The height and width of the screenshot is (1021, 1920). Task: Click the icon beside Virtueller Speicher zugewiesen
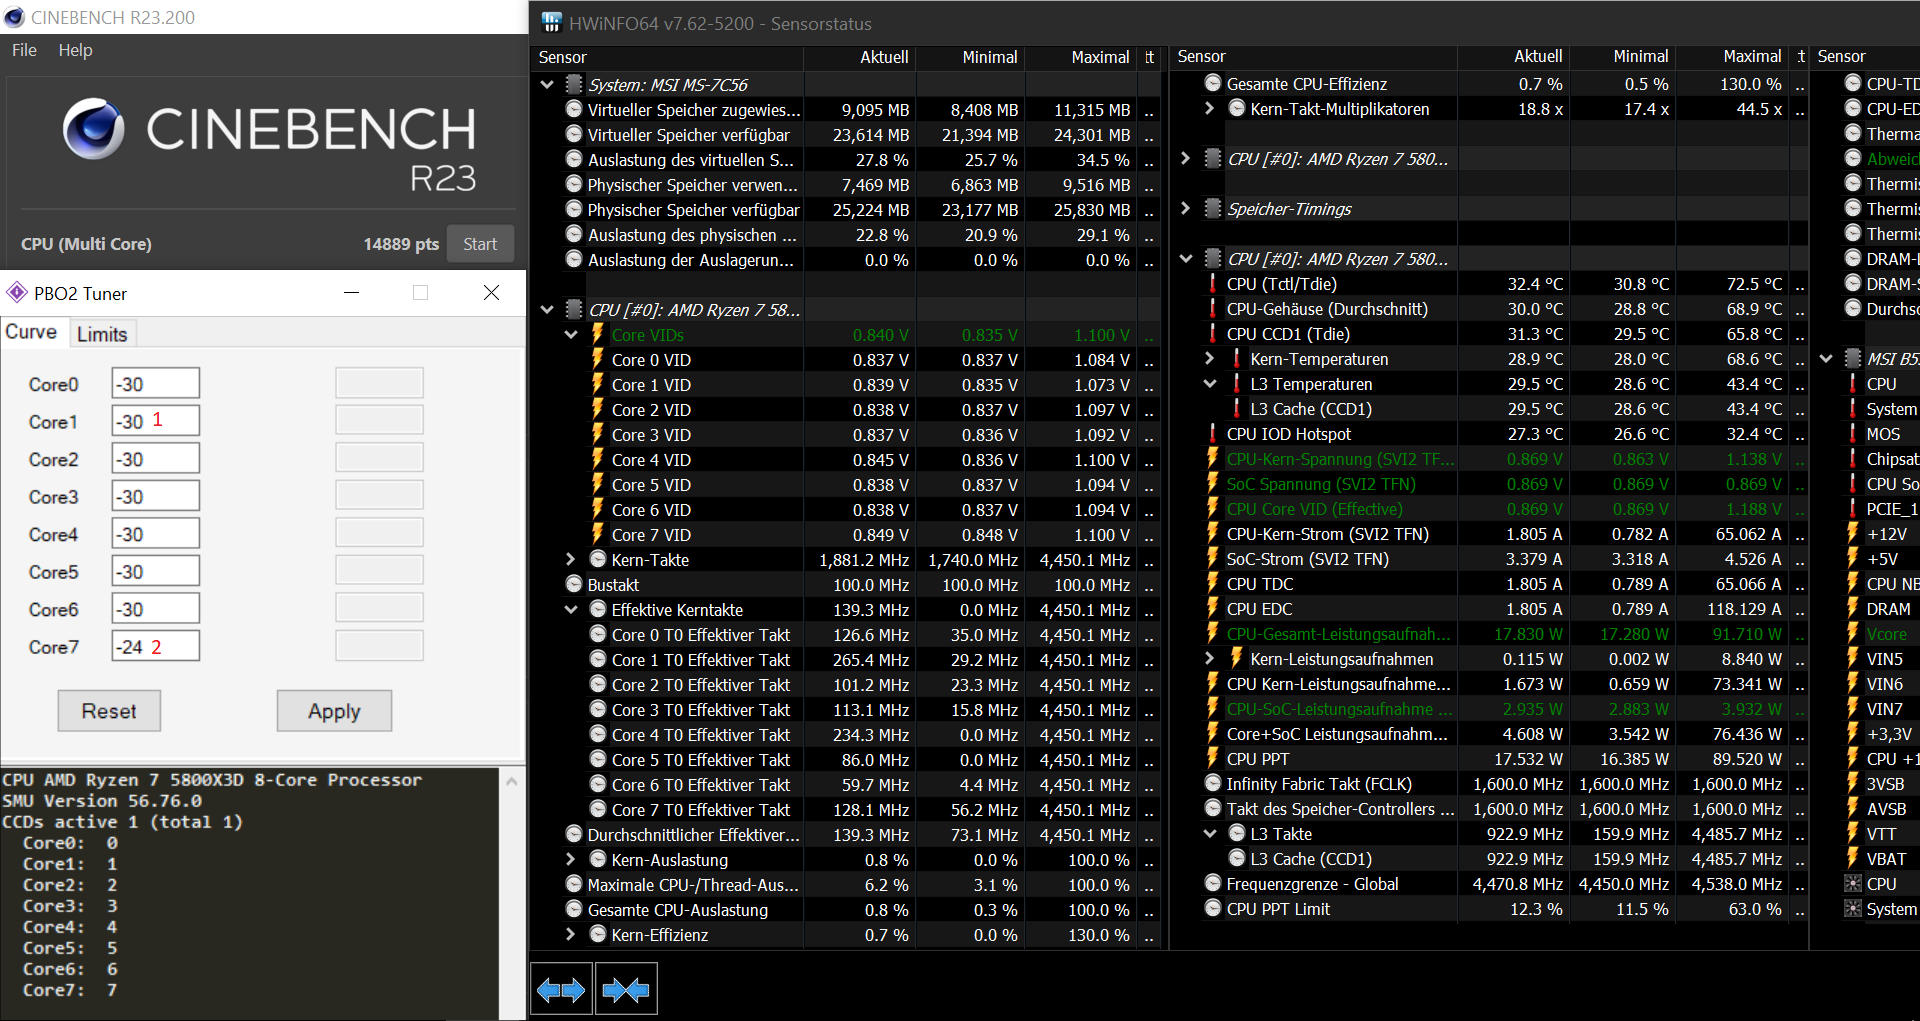click(x=574, y=109)
